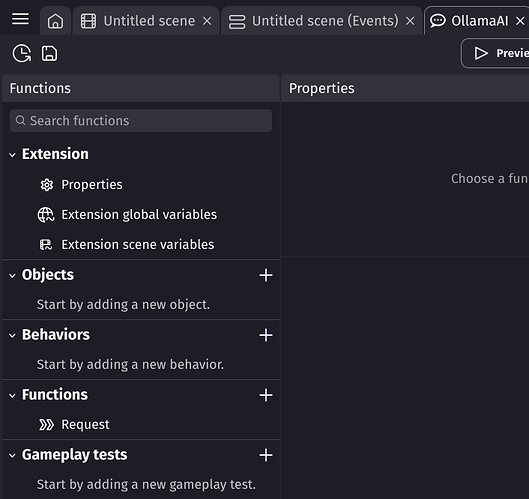Close the Untitled scene (Events) tab
Viewport: 529px width, 499px height.
coord(410,21)
